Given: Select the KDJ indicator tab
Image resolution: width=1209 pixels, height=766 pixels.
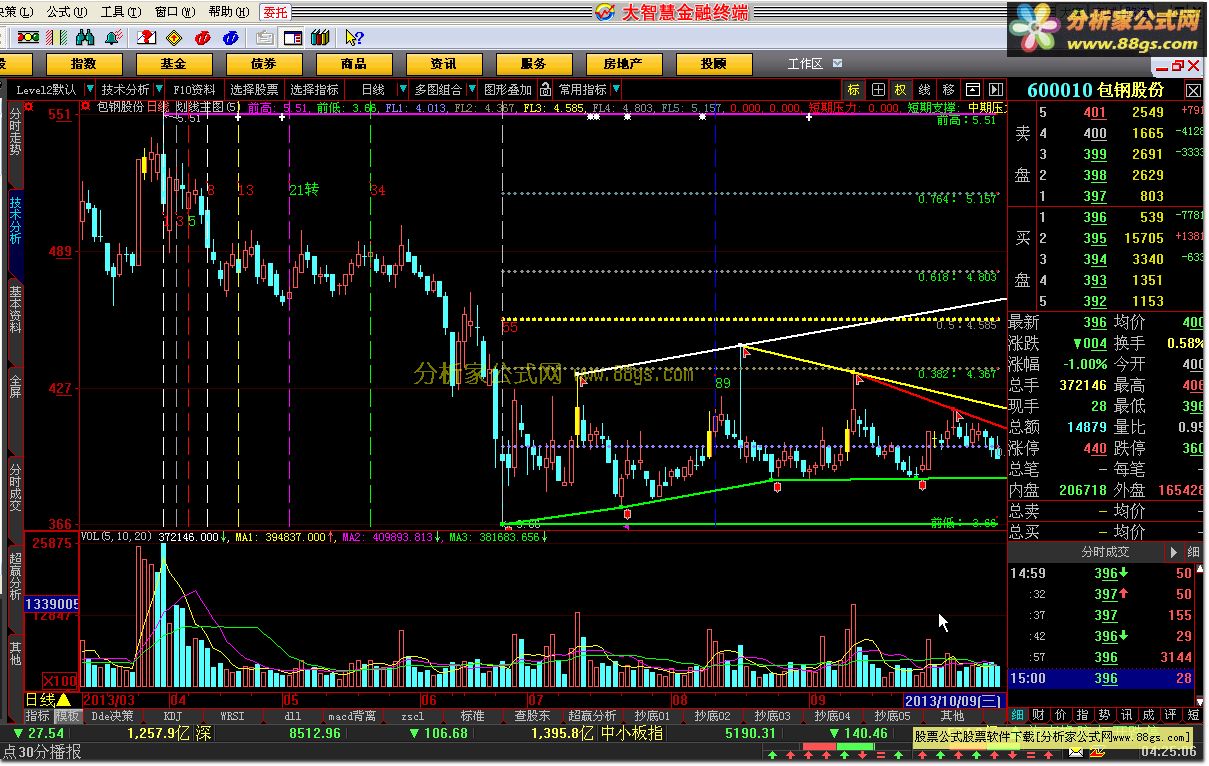Looking at the screenshot, I should point(173,716).
